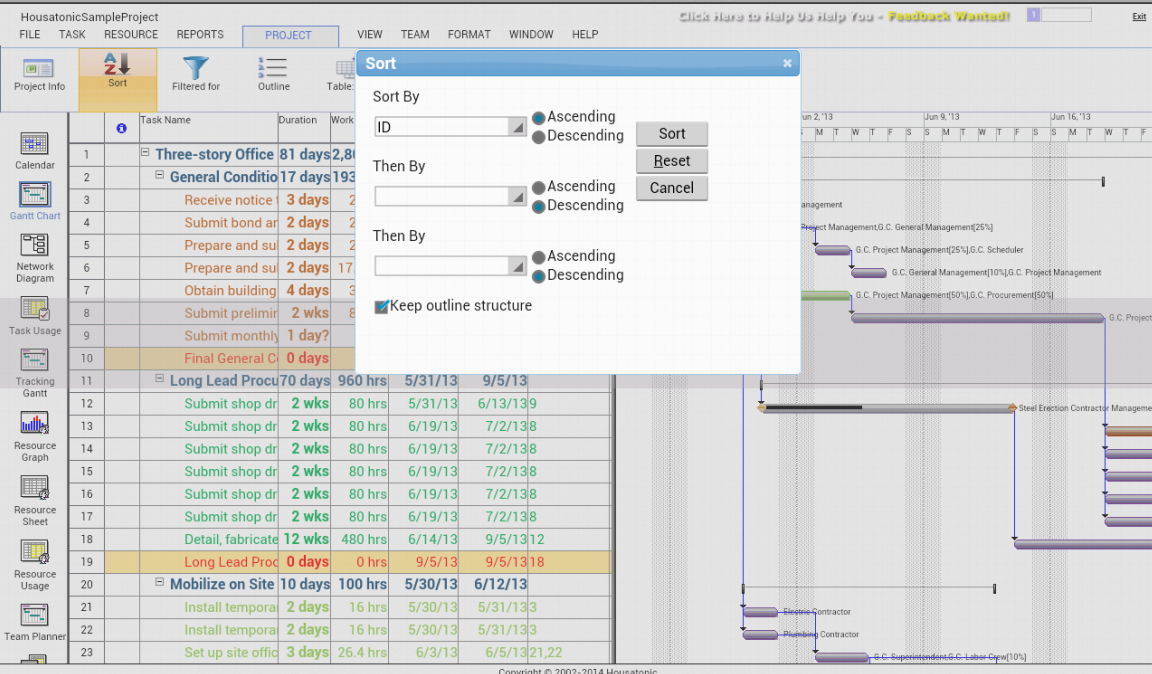Uncheck Keep outline structure

[381, 307]
